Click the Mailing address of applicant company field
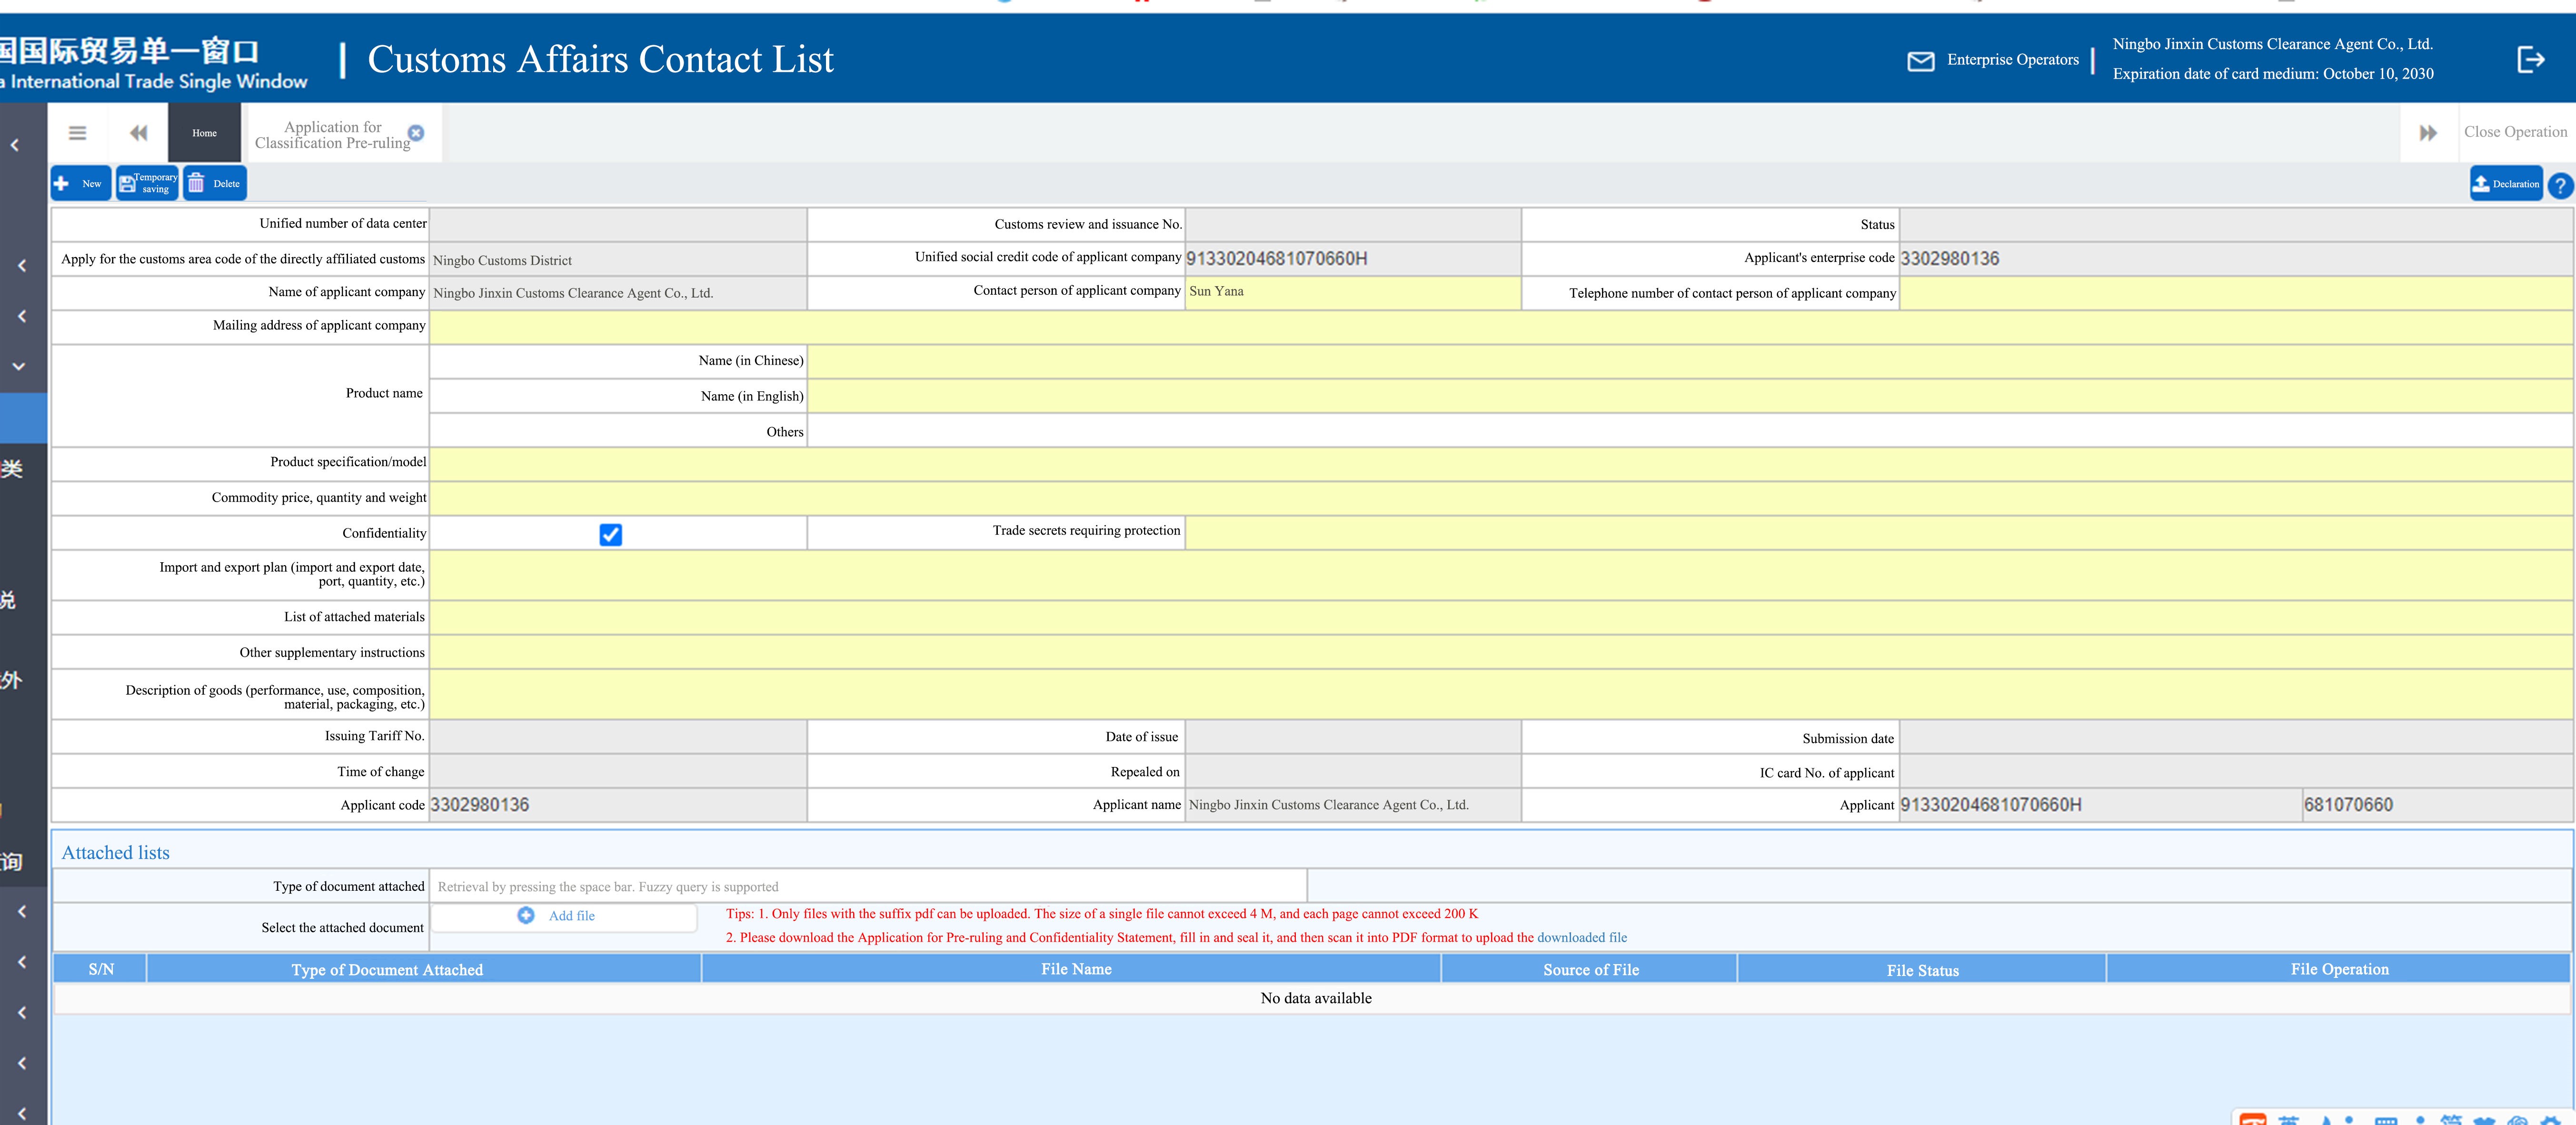Viewport: 2576px width, 1125px height. (x=1501, y=327)
